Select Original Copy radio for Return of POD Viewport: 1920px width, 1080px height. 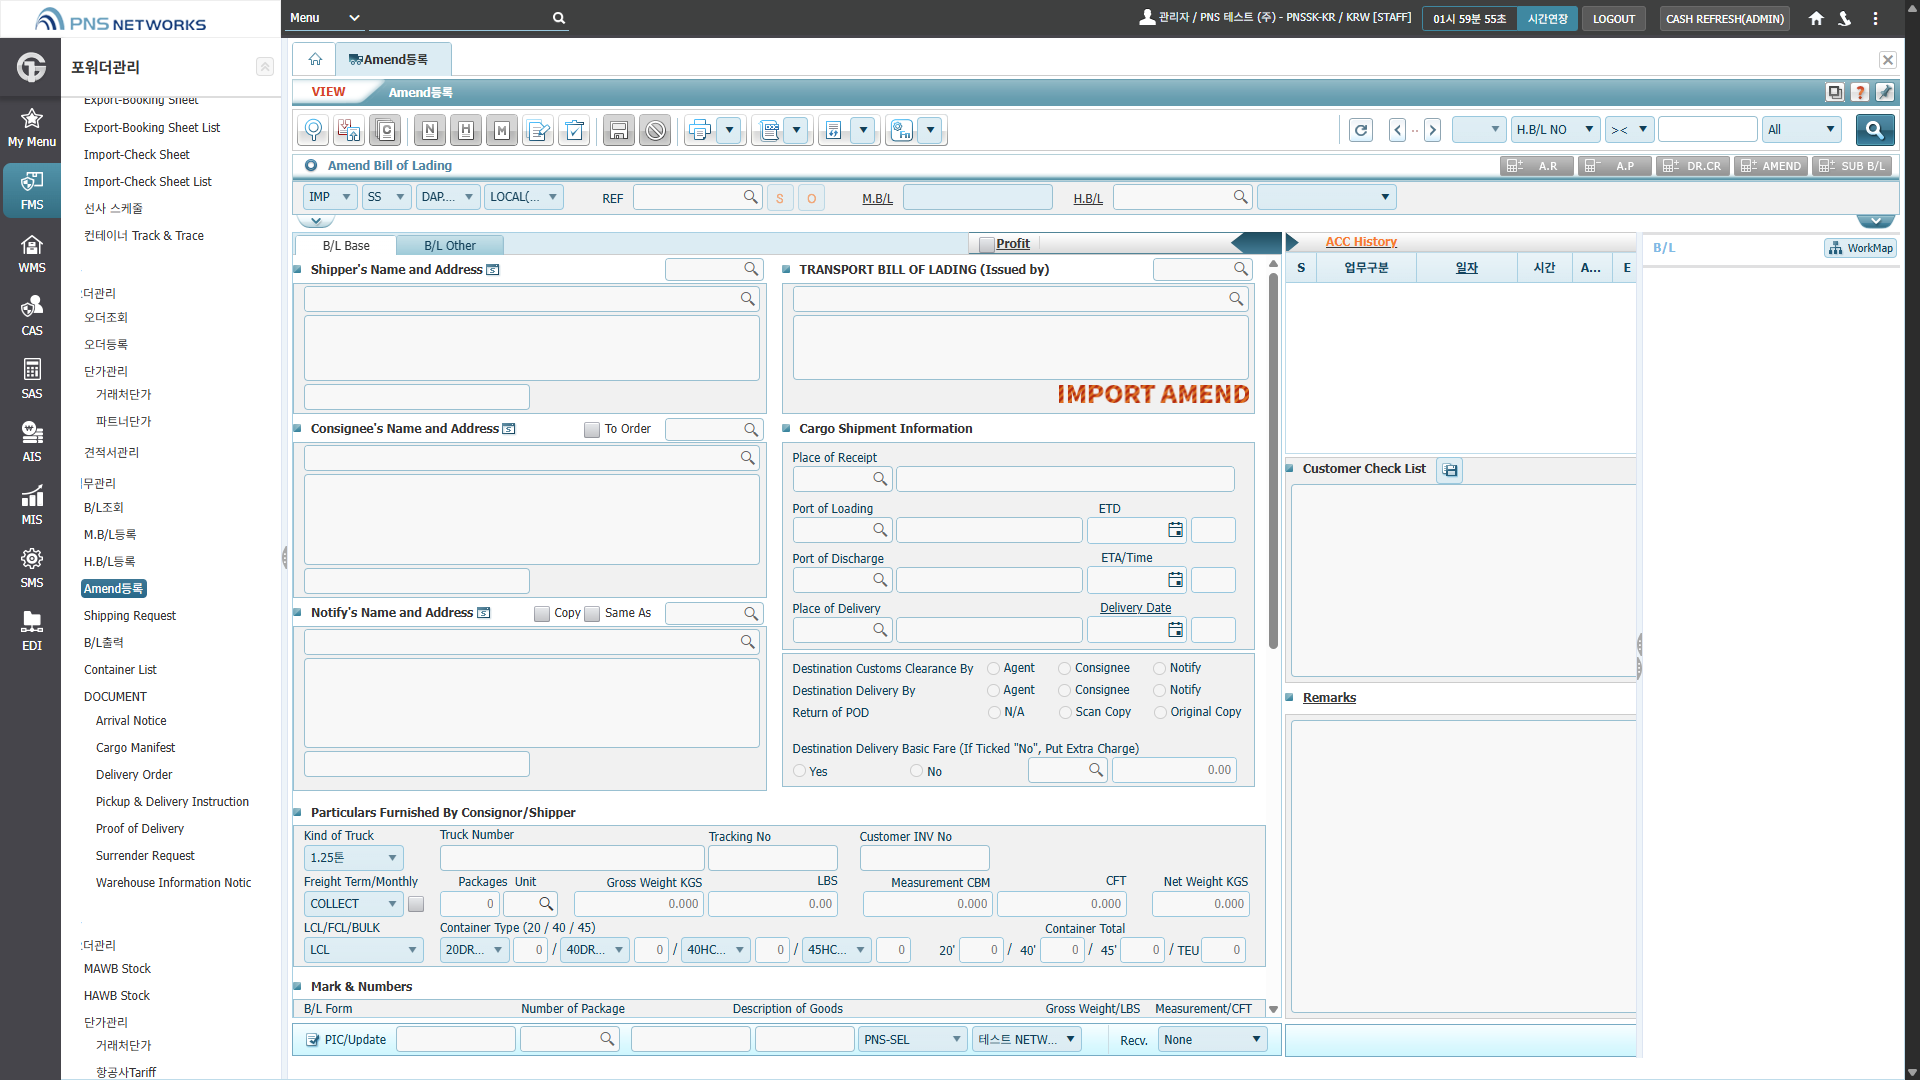pyautogui.click(x=1161, y=713)
